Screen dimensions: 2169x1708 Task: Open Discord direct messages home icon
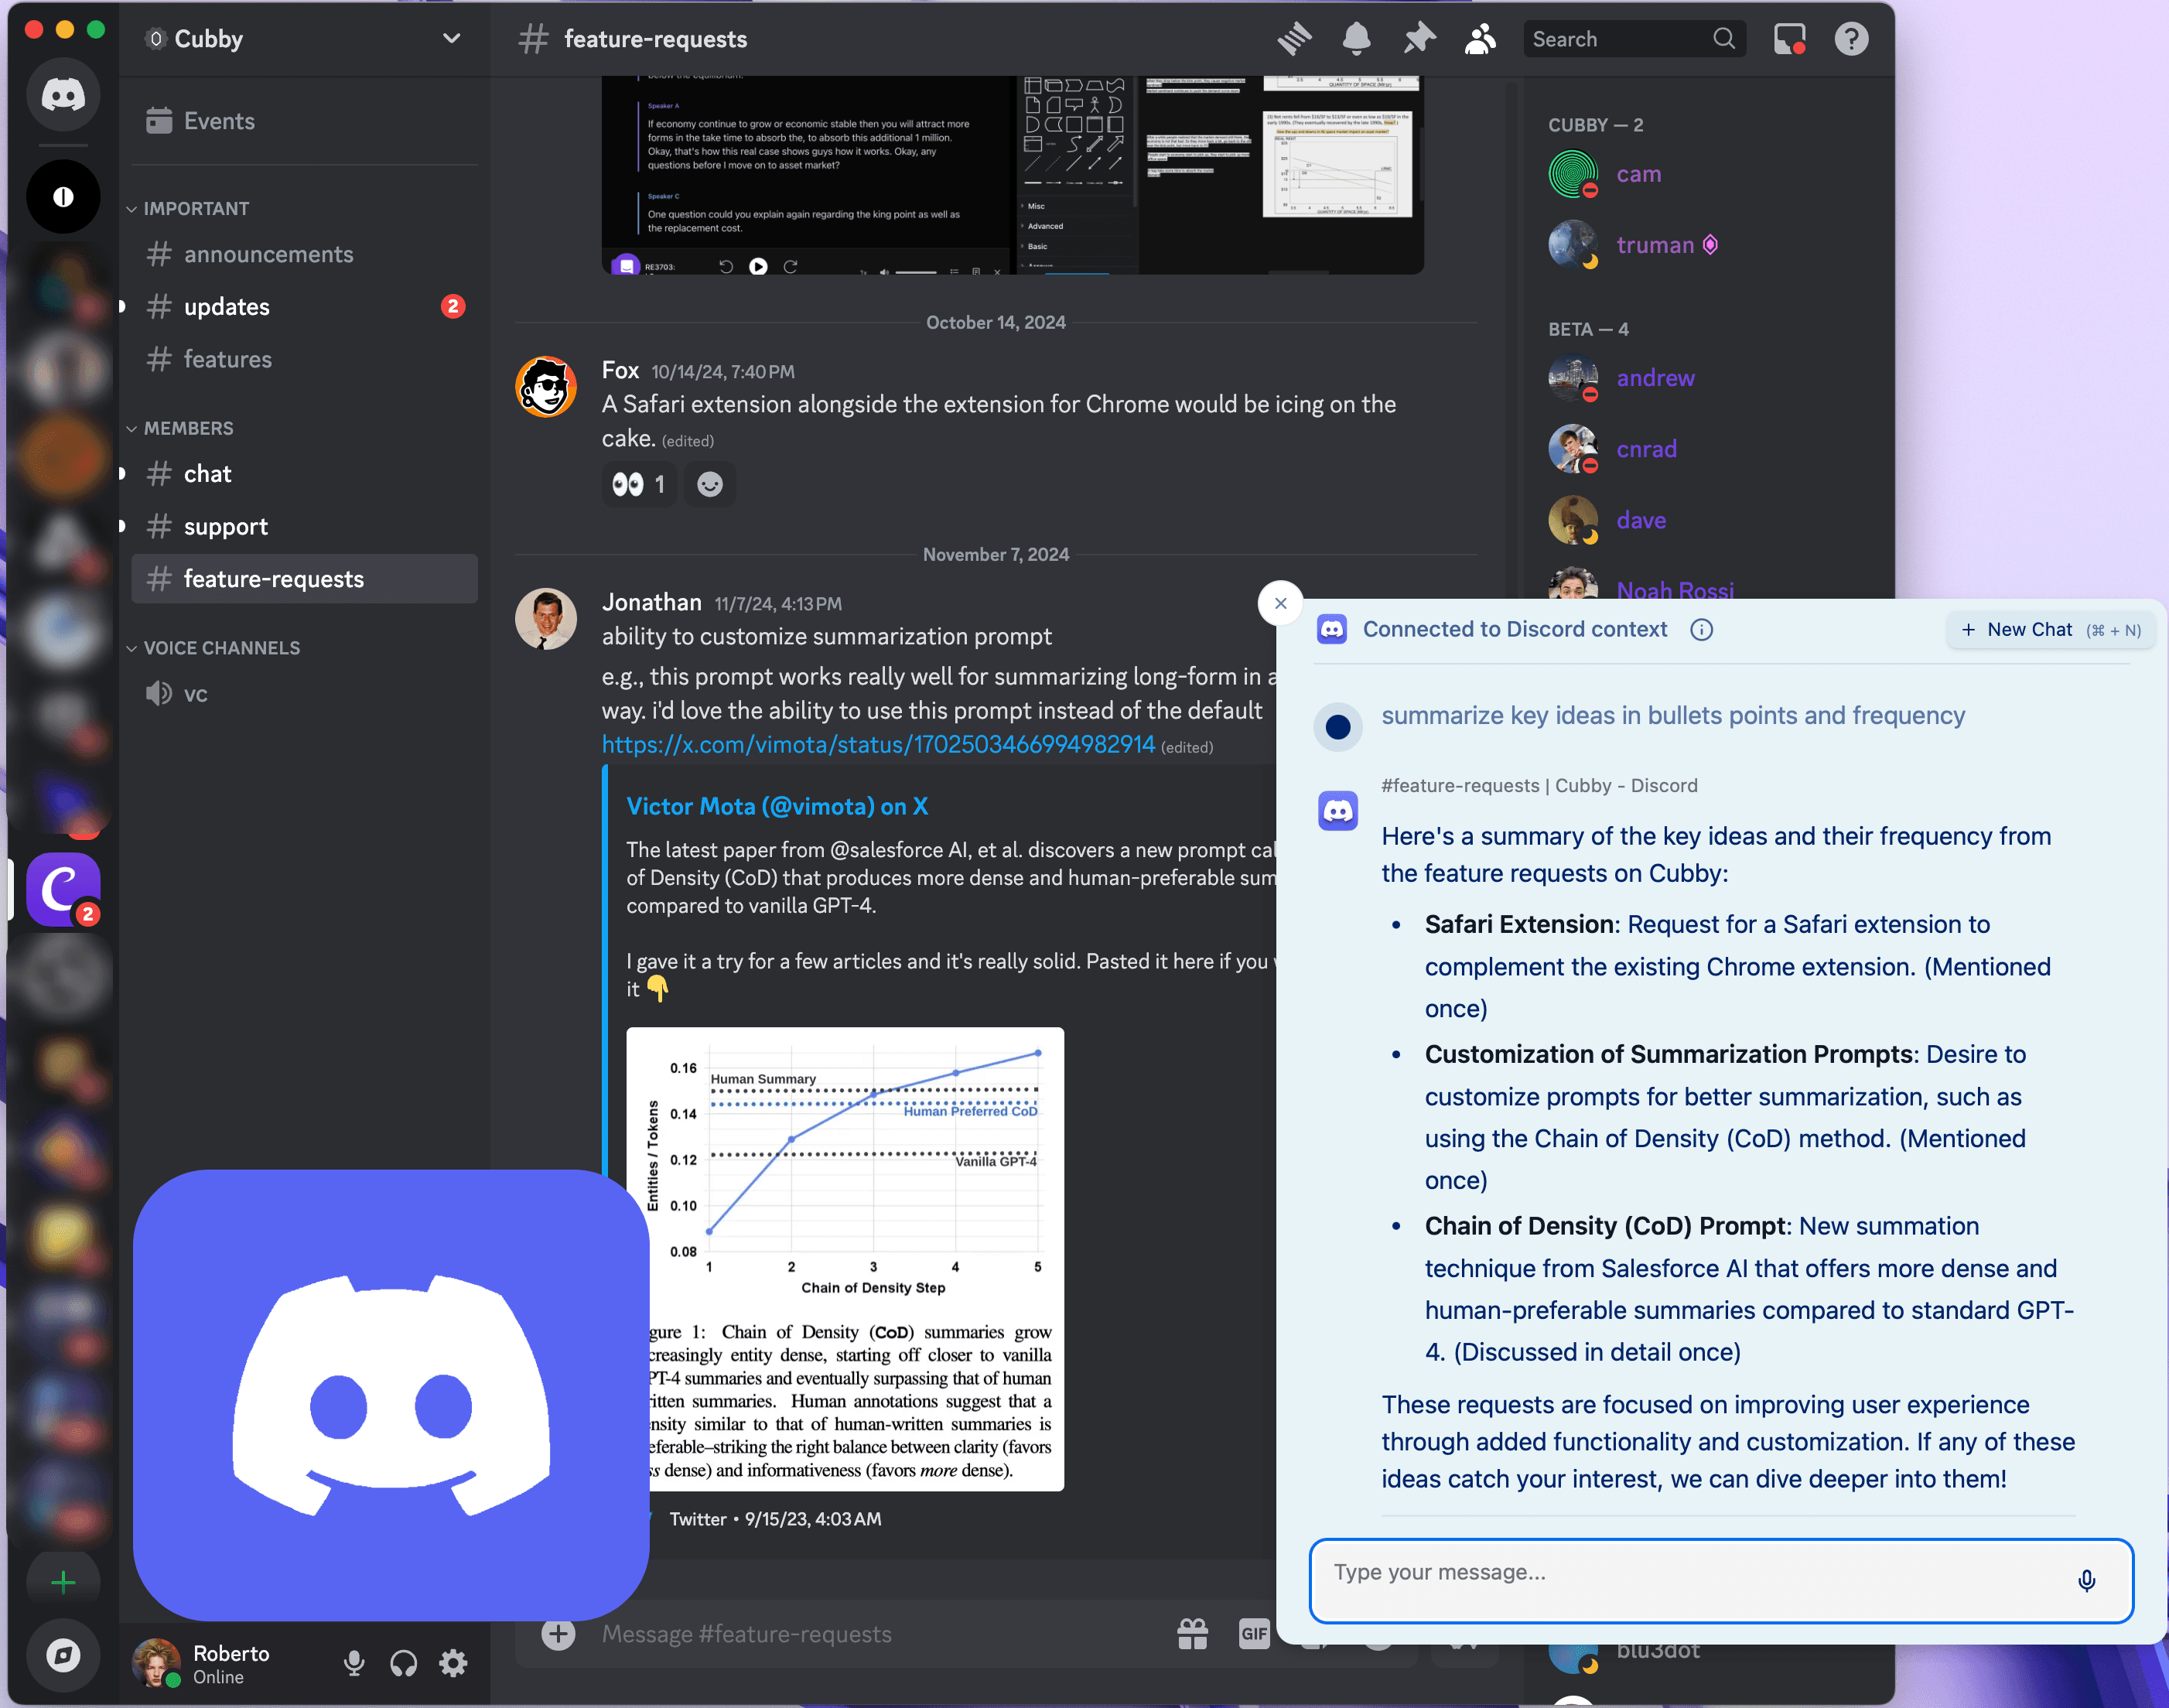tap(63, 95)
